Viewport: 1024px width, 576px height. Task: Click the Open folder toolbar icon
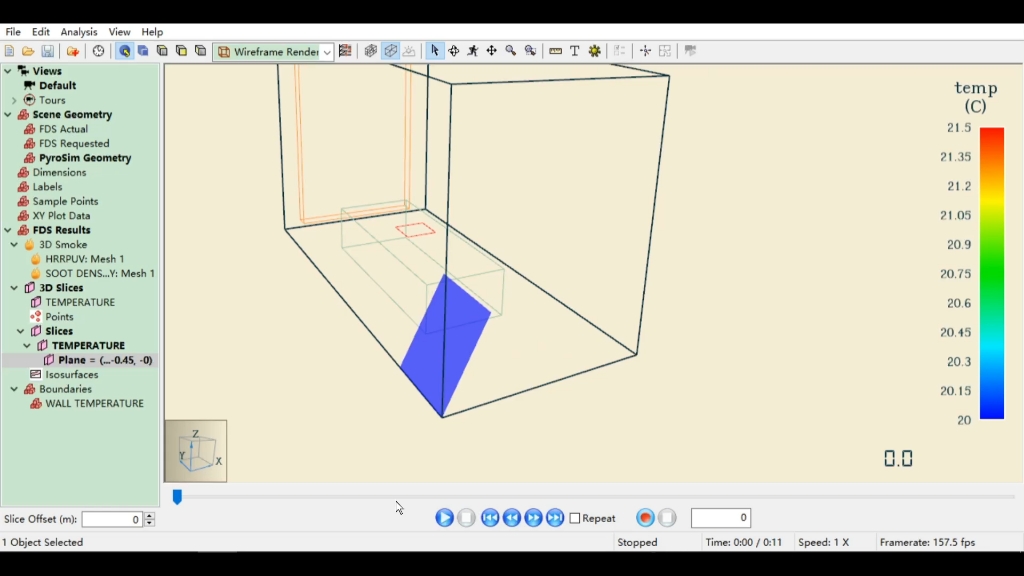pyautogui.click(x=28, y=51)
